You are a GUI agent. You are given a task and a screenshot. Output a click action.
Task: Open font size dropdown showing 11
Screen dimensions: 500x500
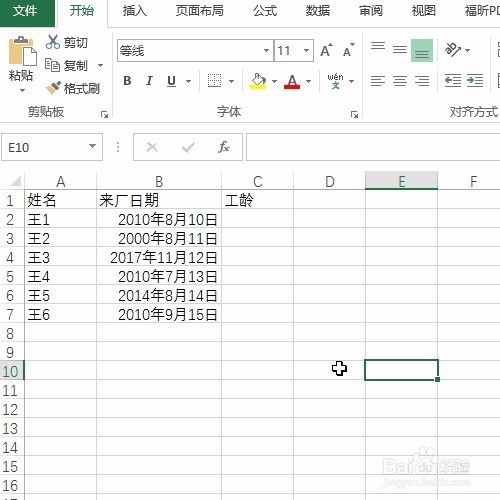(306, 51)
